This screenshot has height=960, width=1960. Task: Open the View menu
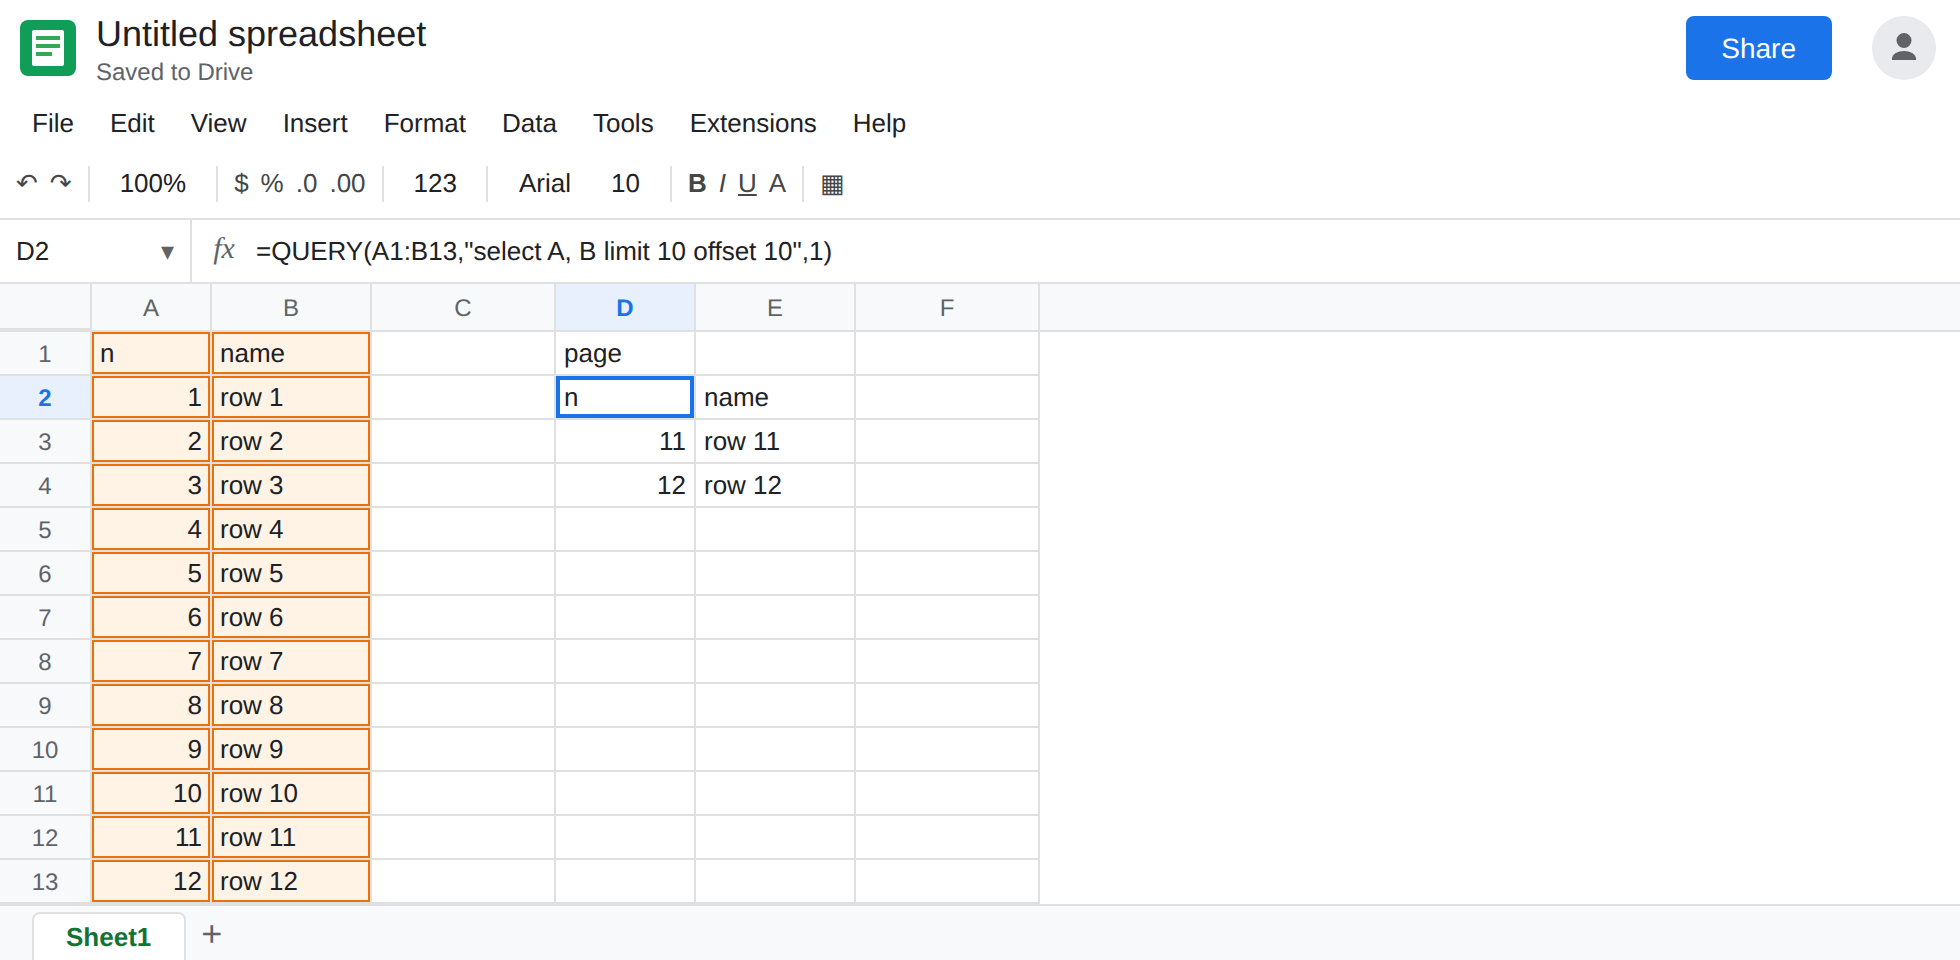[218, 123]
